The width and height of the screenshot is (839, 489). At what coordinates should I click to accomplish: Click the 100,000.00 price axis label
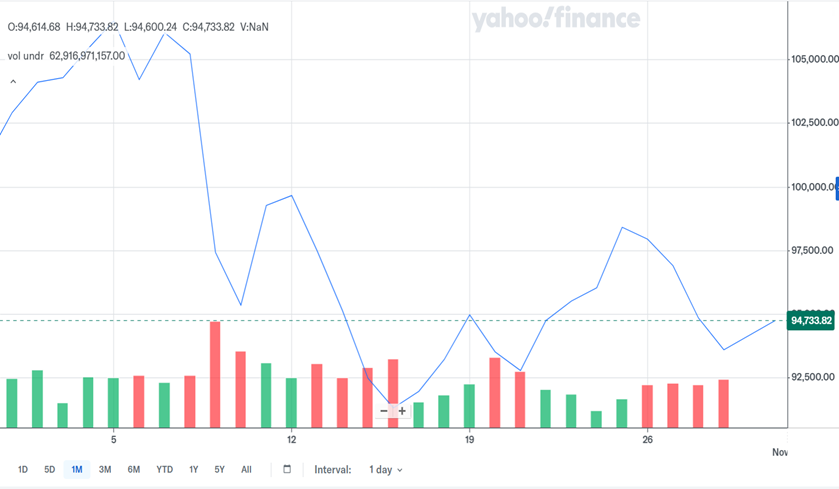pyautogui.click(x=812, y=187)
